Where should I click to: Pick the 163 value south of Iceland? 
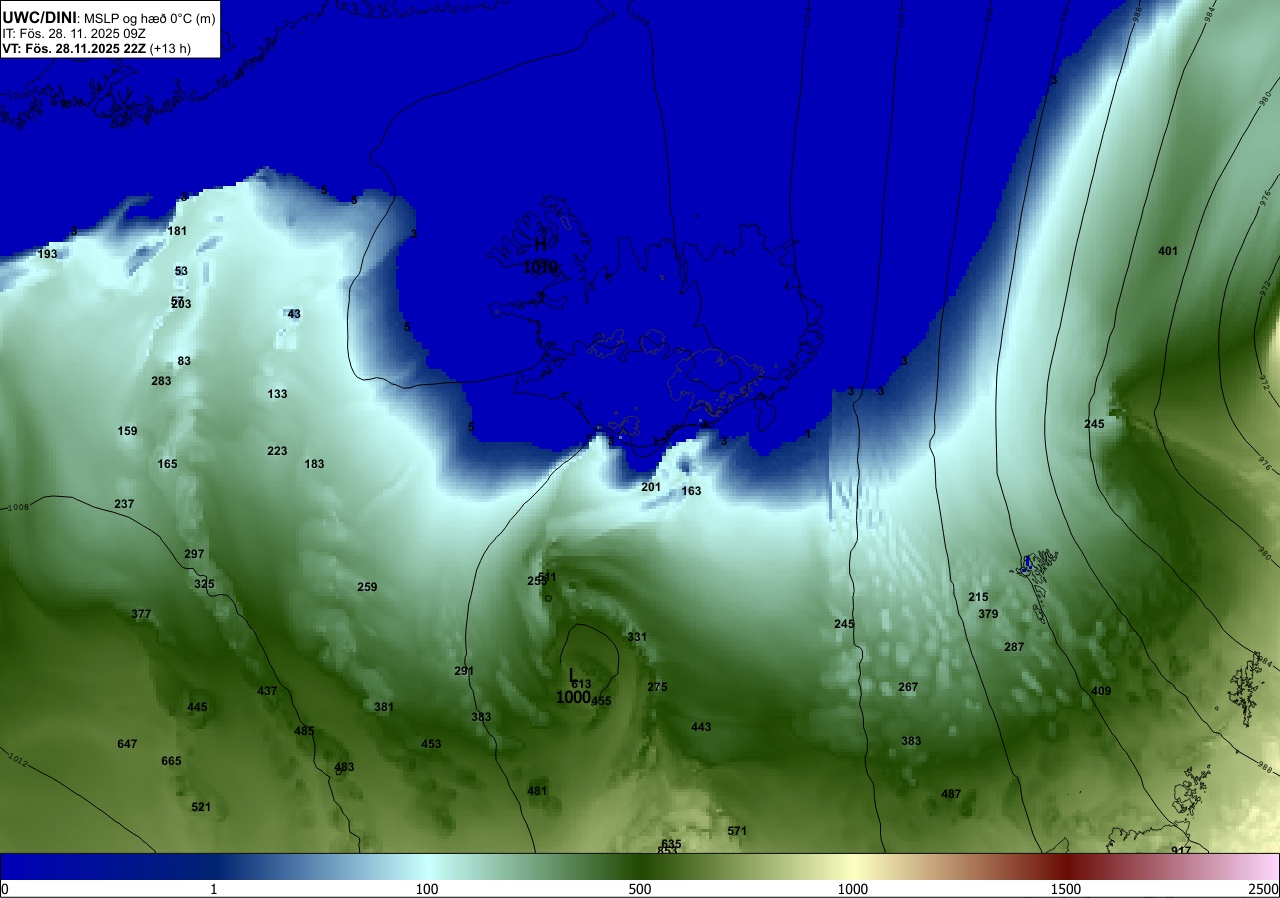coord(691,491)
